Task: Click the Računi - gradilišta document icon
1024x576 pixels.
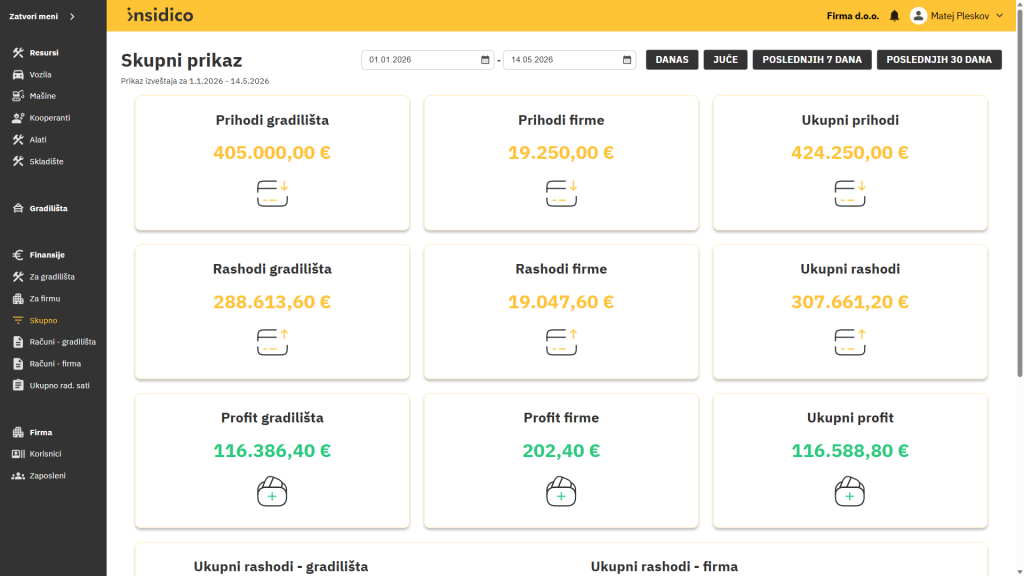Action: [18, 342]
